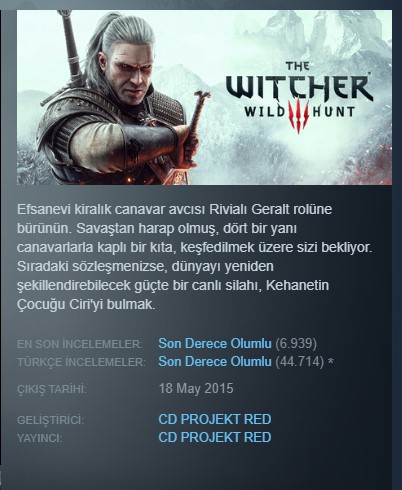Click the ÇIKIŞ TARİHİ label
This screenshot has height=490, width=402.
click(52, 389)
